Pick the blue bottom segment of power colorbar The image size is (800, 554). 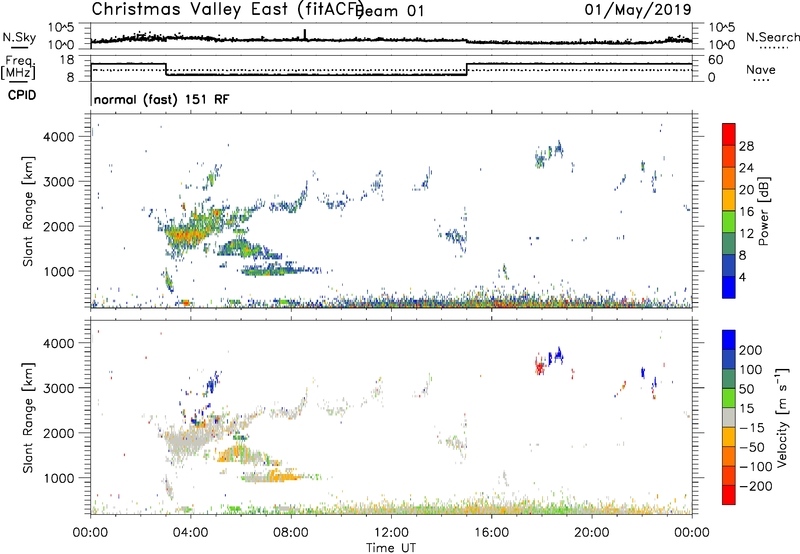[x=729, y=287]
